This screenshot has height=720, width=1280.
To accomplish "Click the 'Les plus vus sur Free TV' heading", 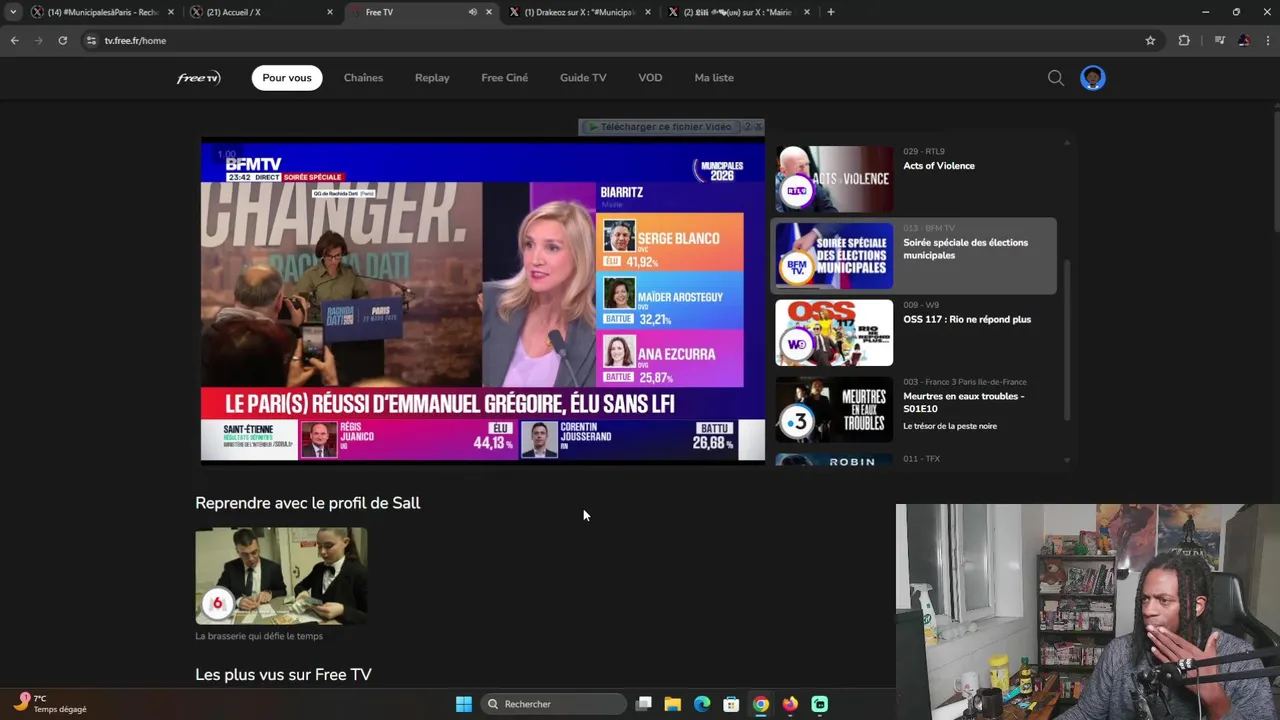I will click(283, 675).
